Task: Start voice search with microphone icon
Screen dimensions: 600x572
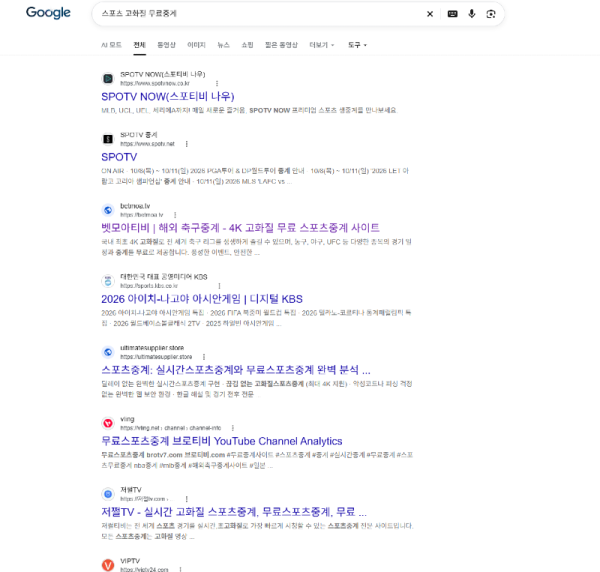Action: tap(471, 14)
